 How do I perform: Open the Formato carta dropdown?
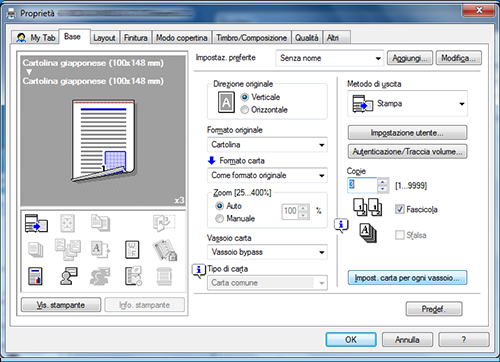(x=267, y=175)
